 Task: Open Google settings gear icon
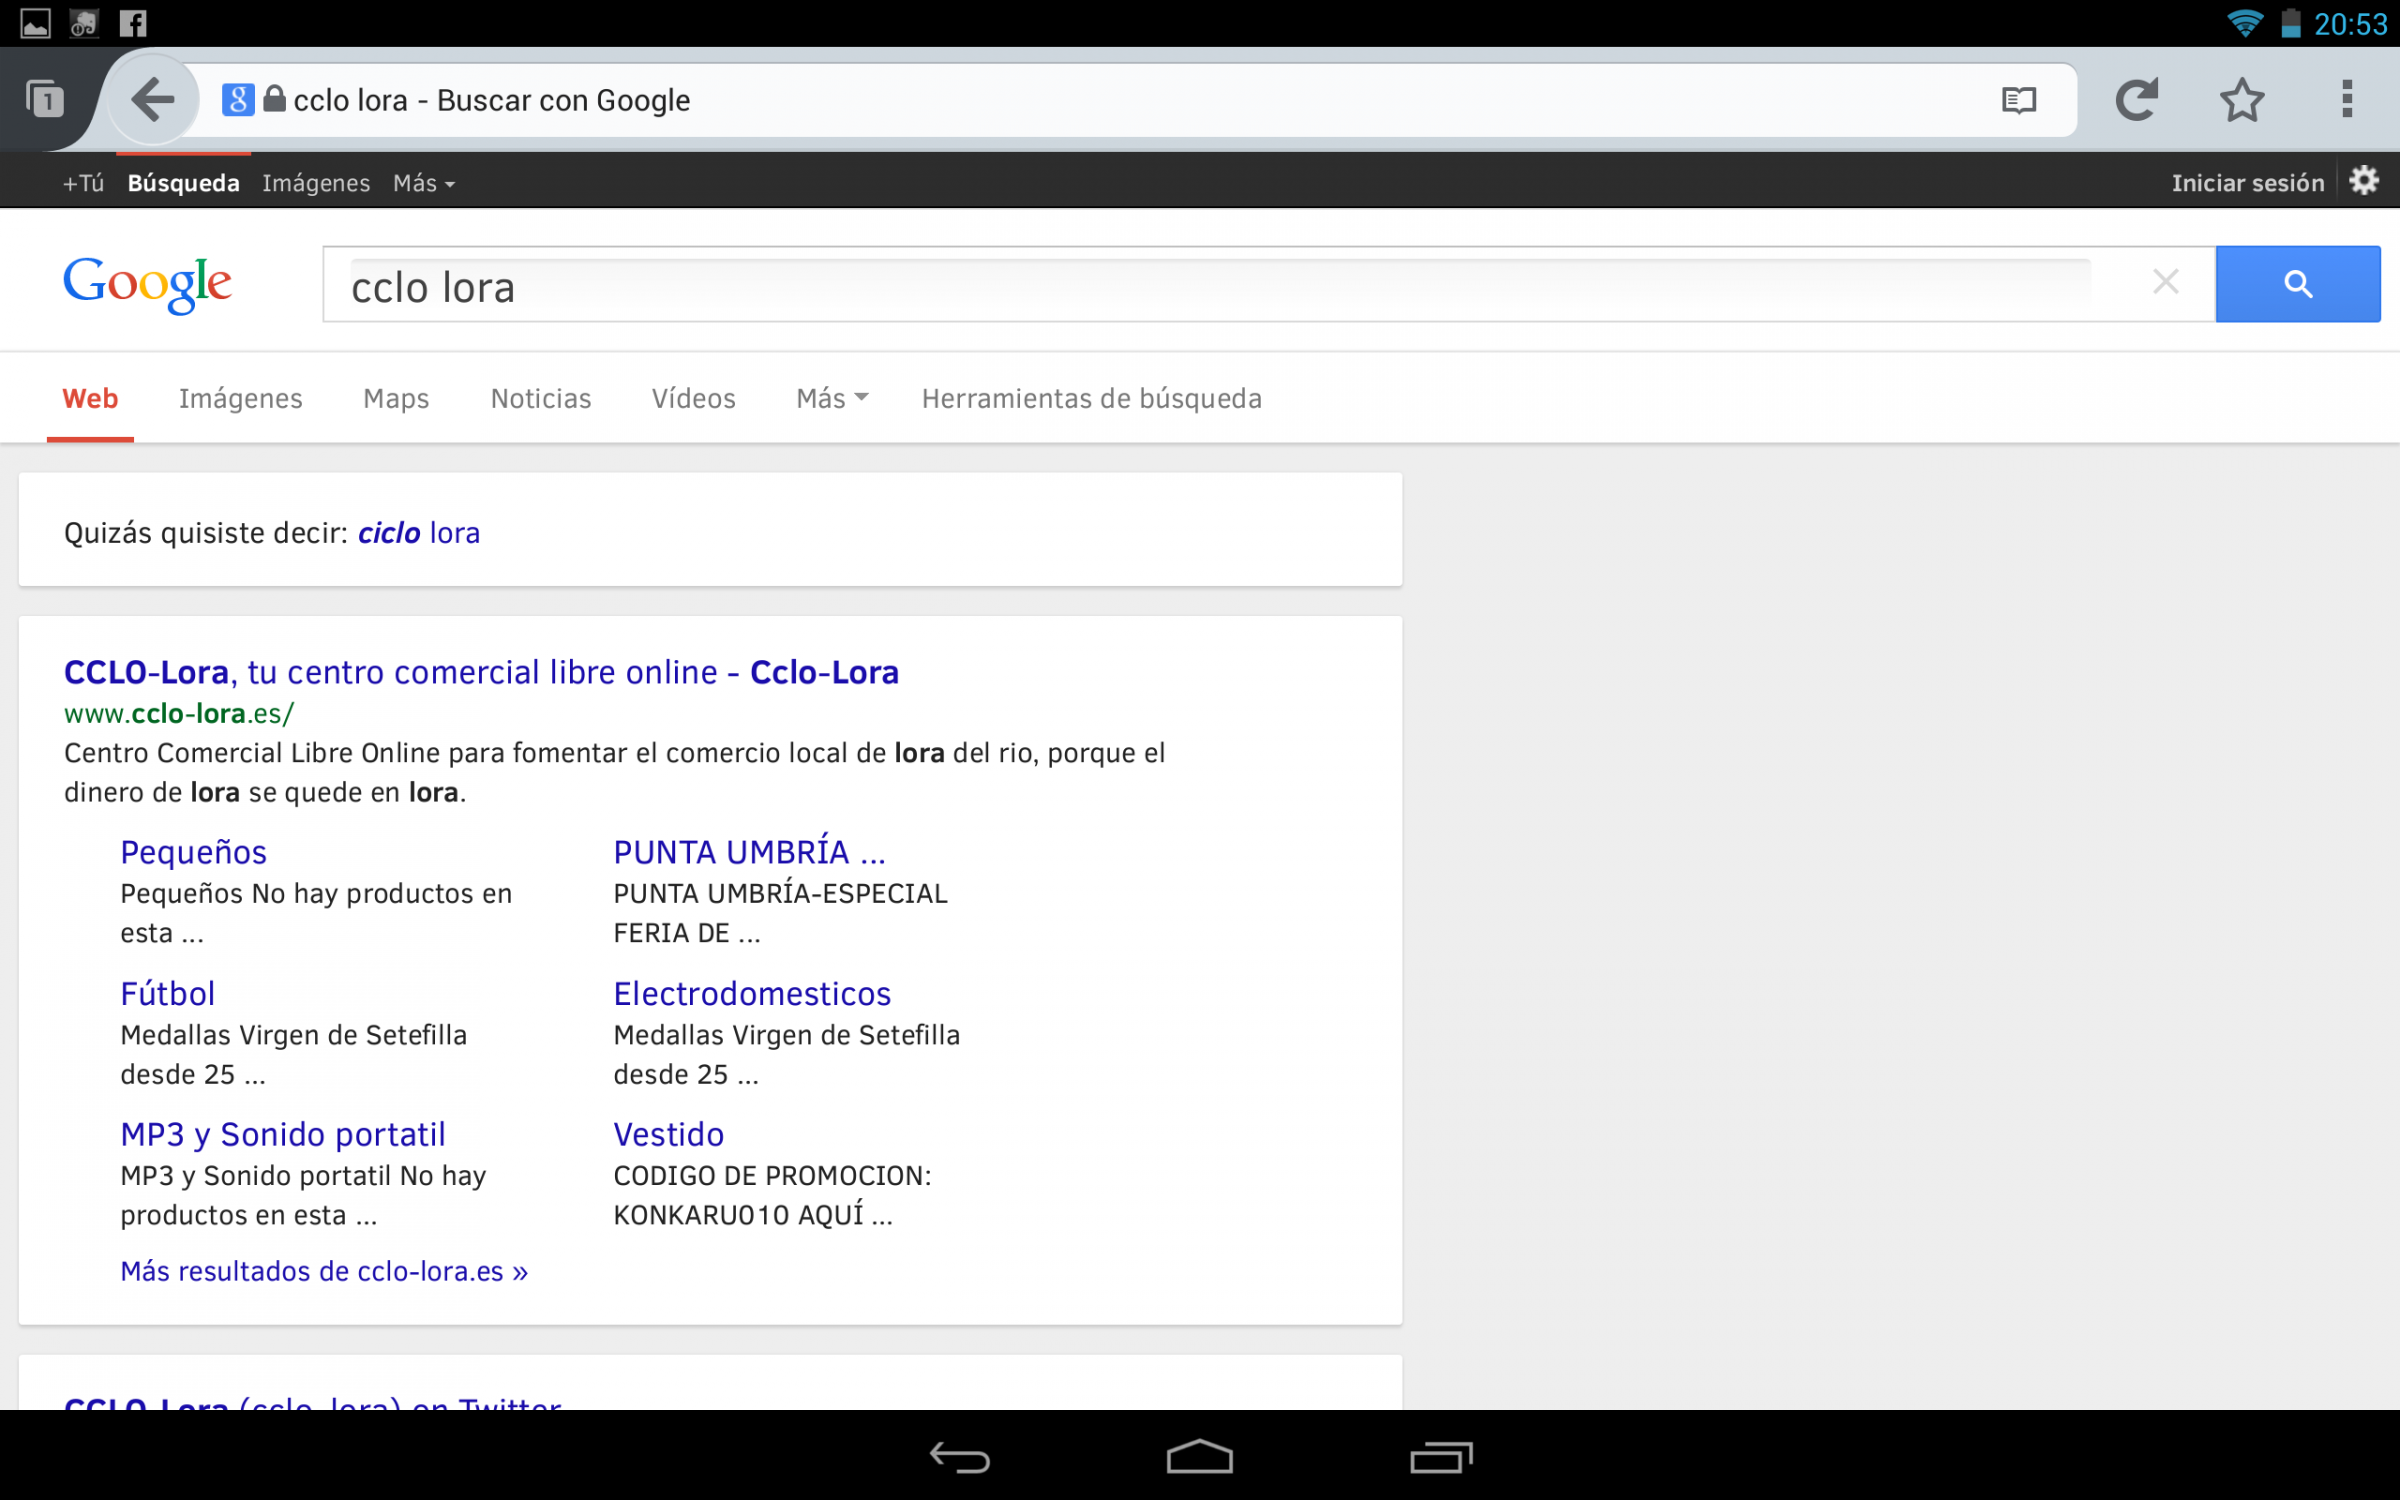(x=2364, y=181)
